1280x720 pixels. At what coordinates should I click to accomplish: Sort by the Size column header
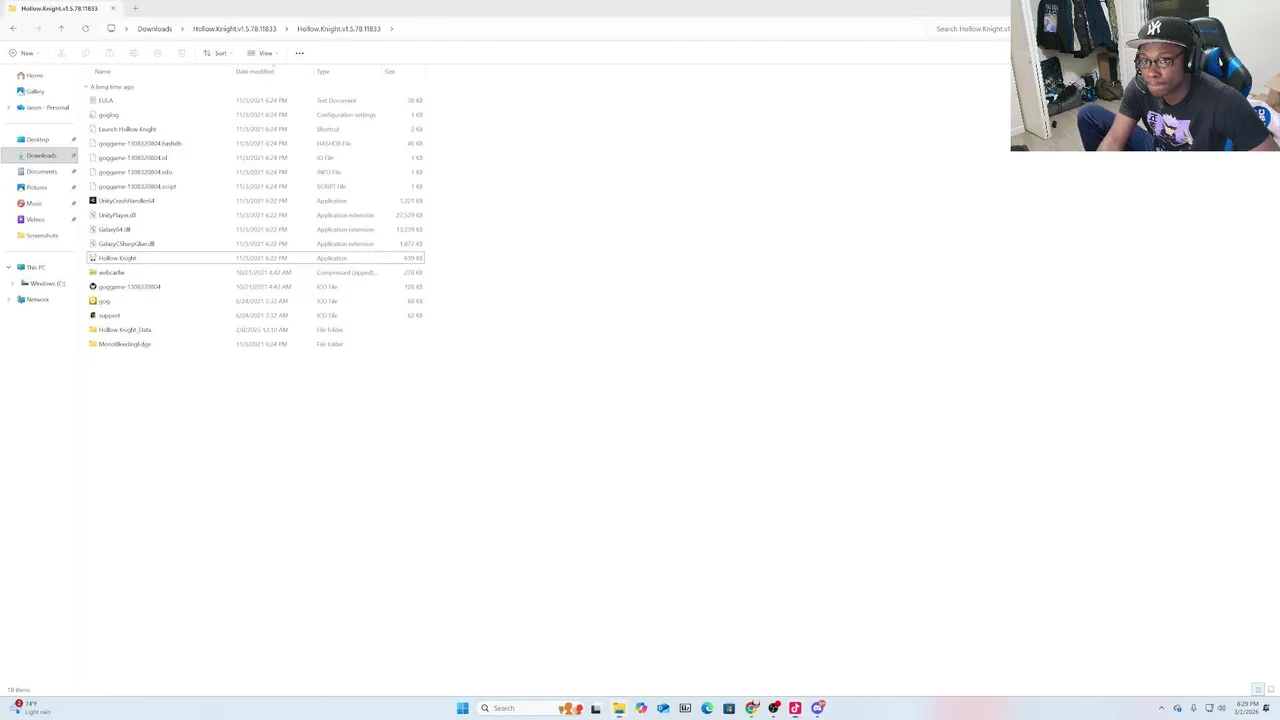pos(390,72)
